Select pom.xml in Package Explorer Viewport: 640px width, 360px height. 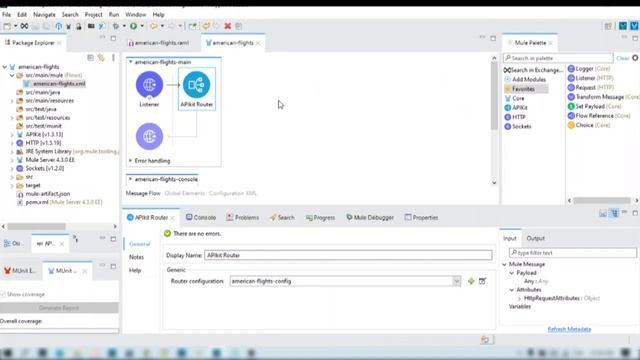(x=59, y=202)
